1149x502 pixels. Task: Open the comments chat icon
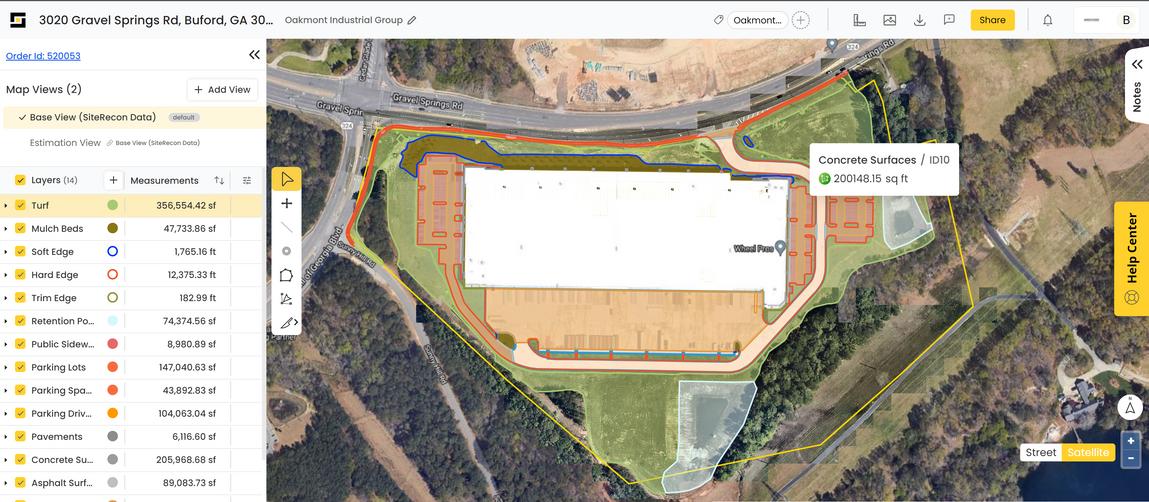click(x=949, y=20)
